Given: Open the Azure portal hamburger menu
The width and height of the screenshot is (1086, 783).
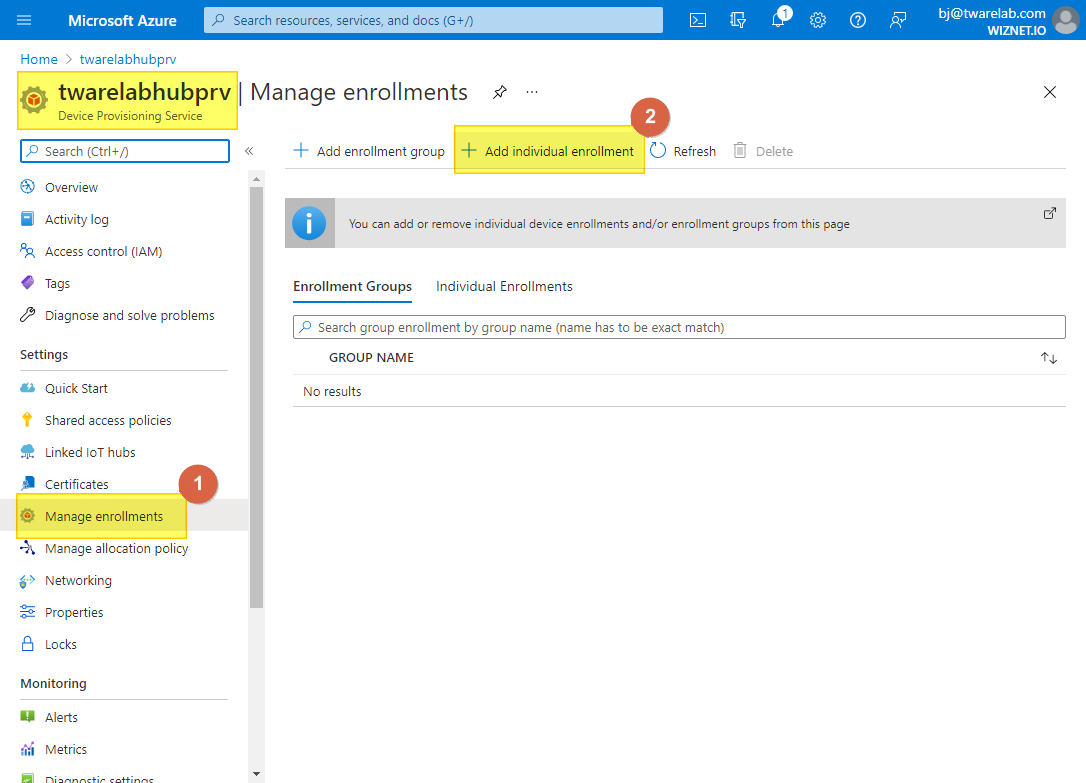Looking at the screenshot, I should [x=24, y=20].
